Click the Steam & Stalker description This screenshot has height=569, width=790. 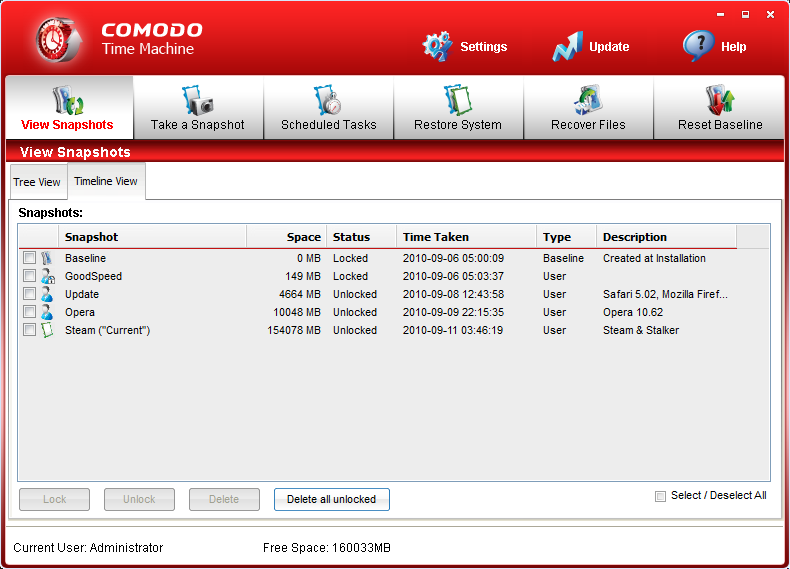pos(641,330)
